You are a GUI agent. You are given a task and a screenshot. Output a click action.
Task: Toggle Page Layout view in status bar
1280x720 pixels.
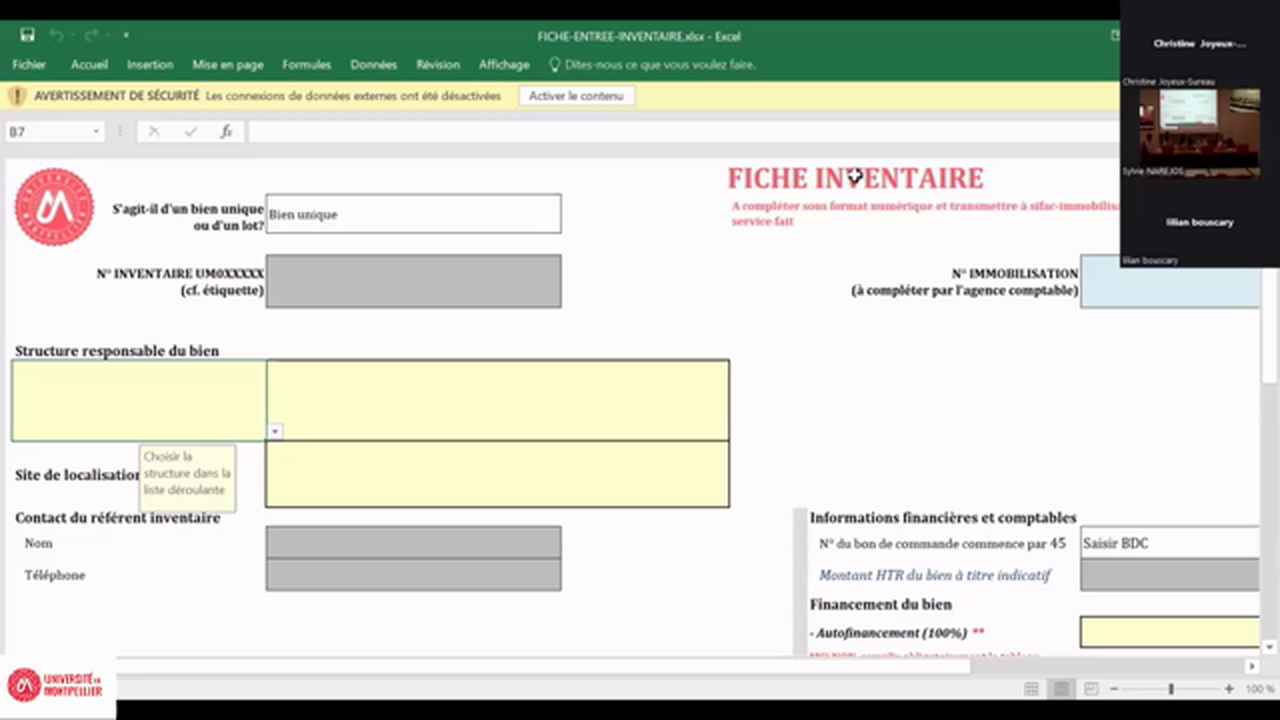click(x=1061, y=688)
